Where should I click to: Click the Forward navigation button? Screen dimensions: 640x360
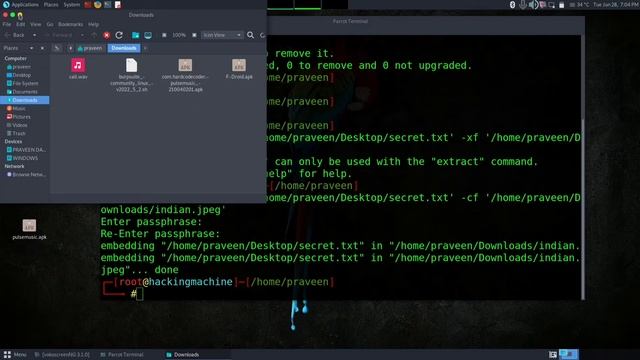pyautogui.click(x=59, y=36)
